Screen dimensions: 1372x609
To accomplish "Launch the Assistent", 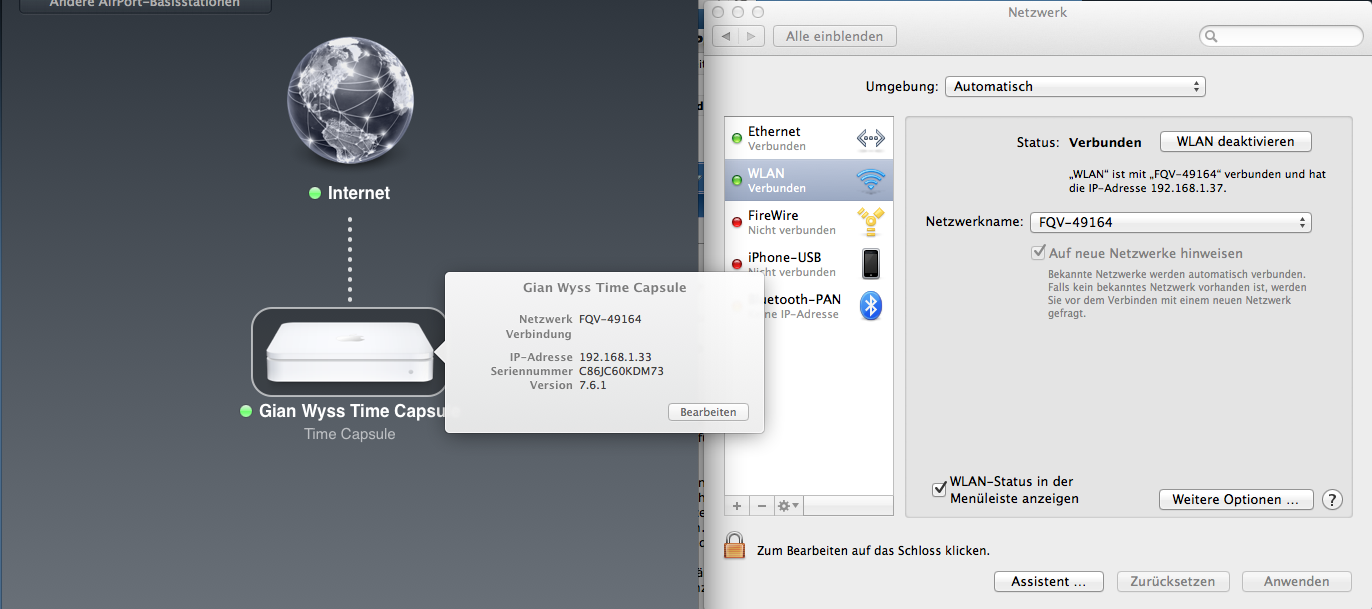I will [1048, 581].
